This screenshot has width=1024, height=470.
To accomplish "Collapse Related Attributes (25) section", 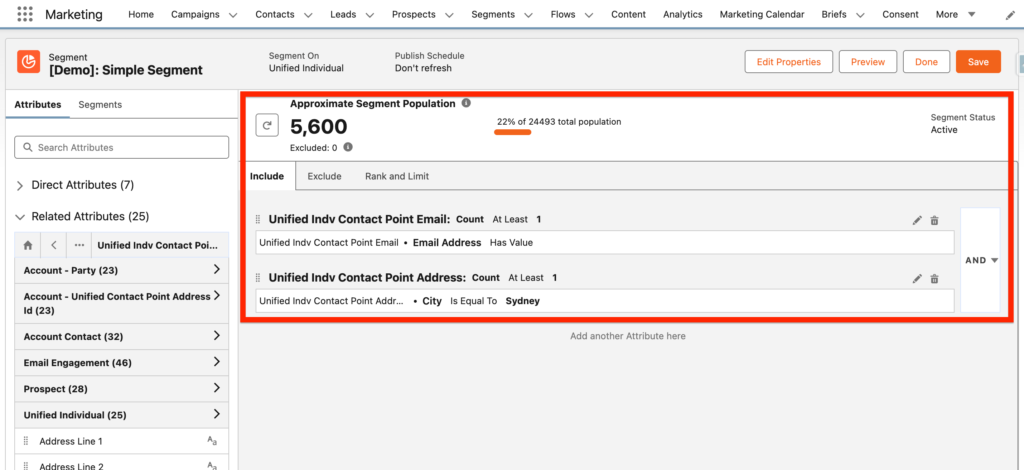I will (x=21, y=216).
